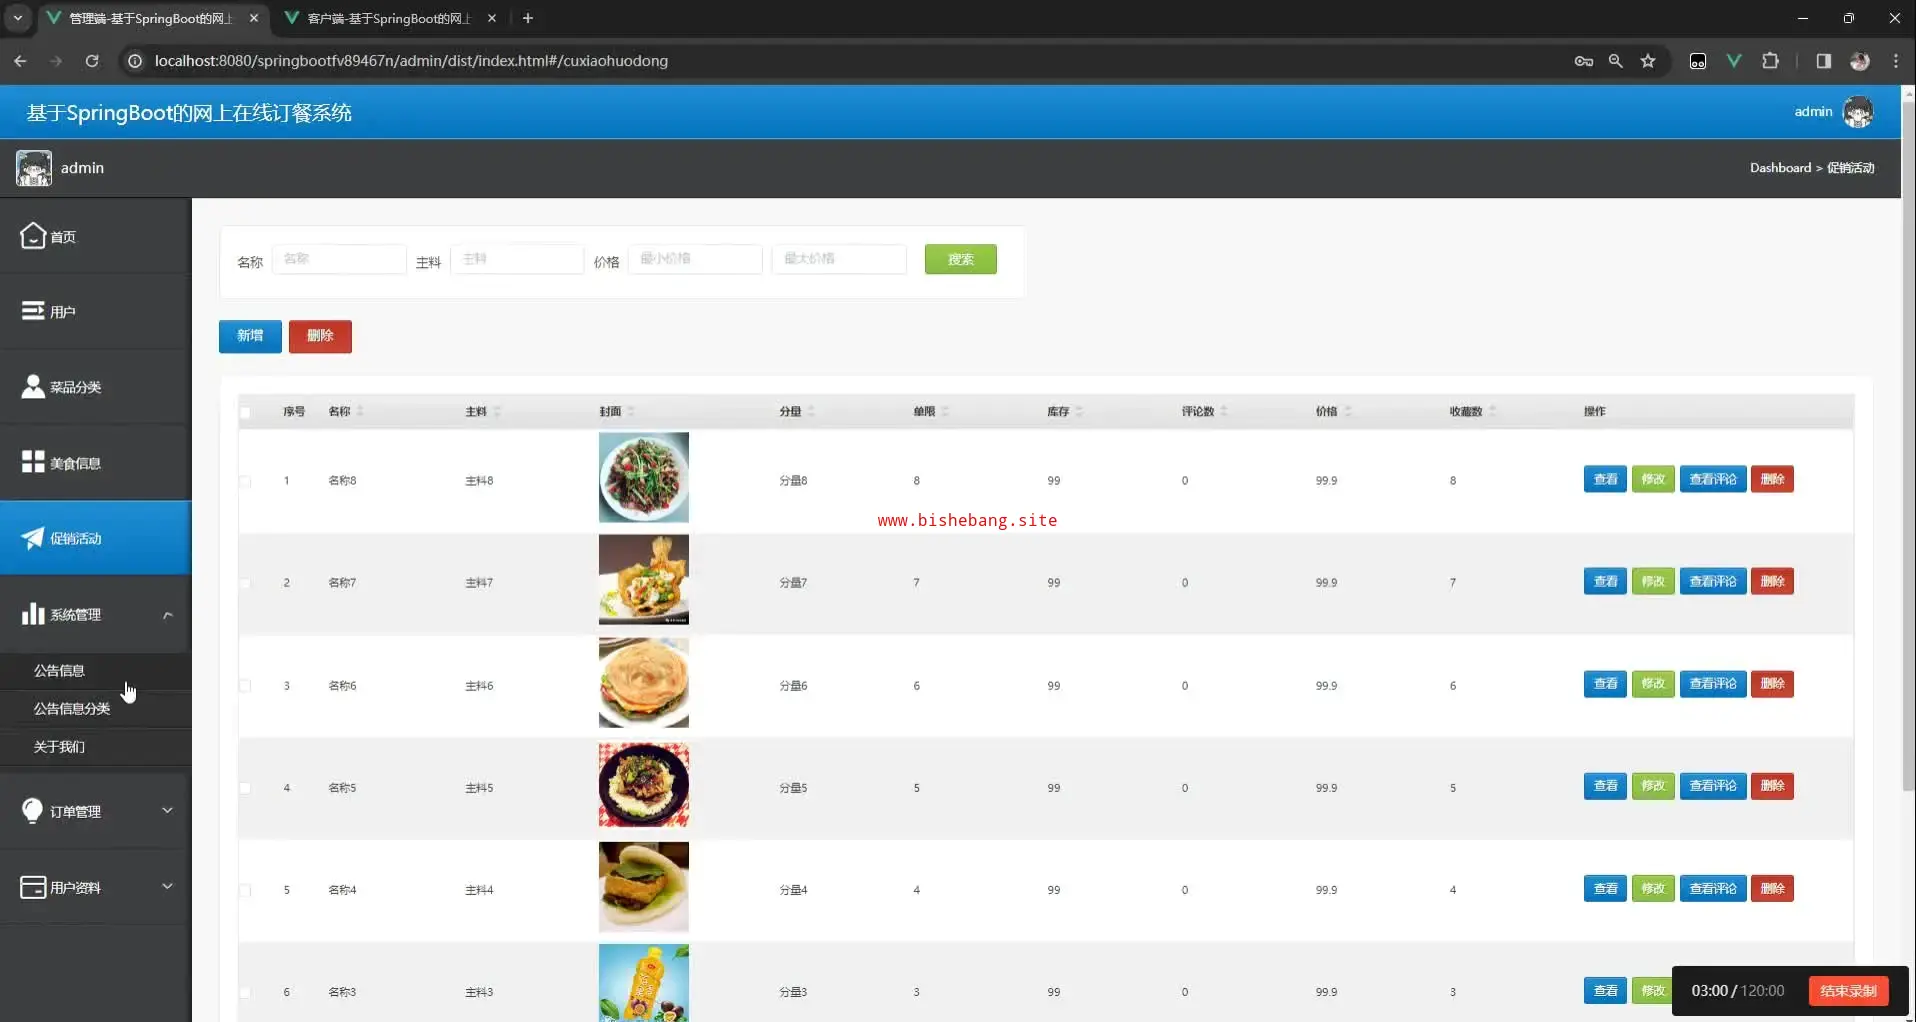This screenshot has height=1022, width=1916.
Task: Click 修改 for row 名称7
Action: click(1653, 581)
